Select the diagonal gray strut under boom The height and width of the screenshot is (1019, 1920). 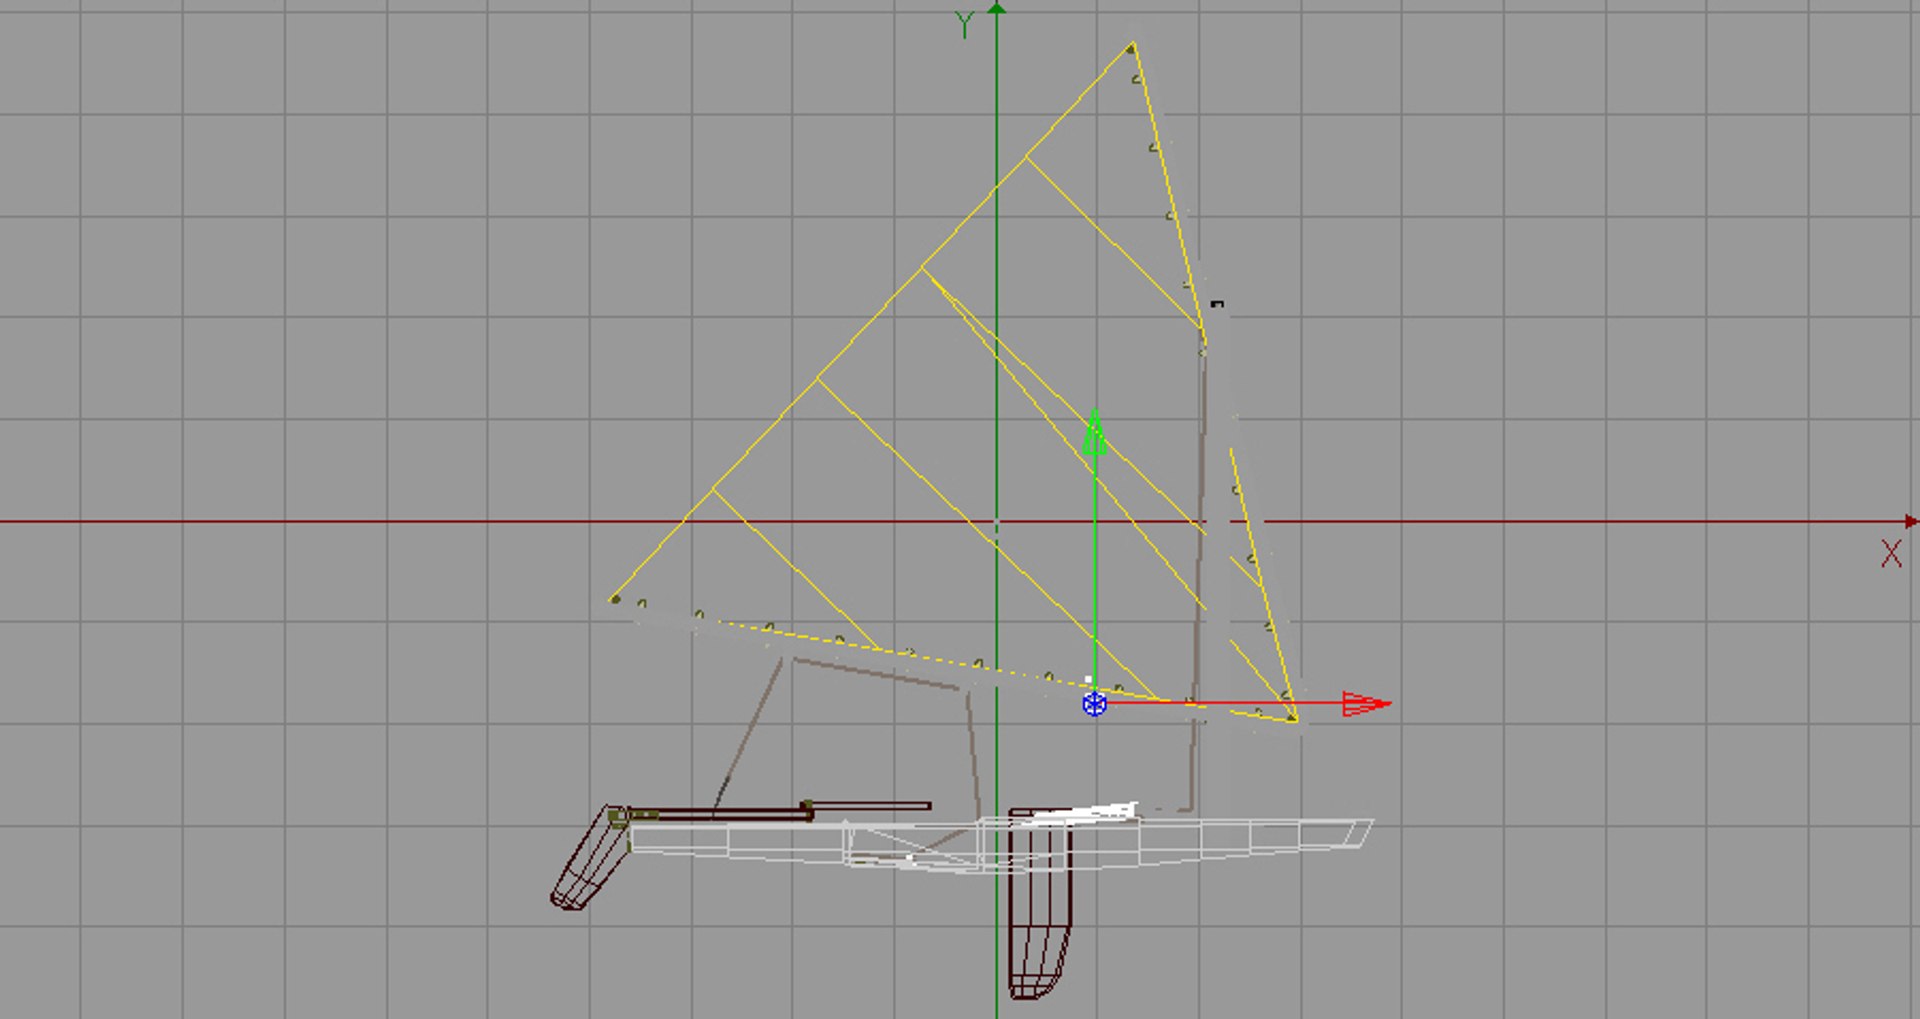[748, 735]
